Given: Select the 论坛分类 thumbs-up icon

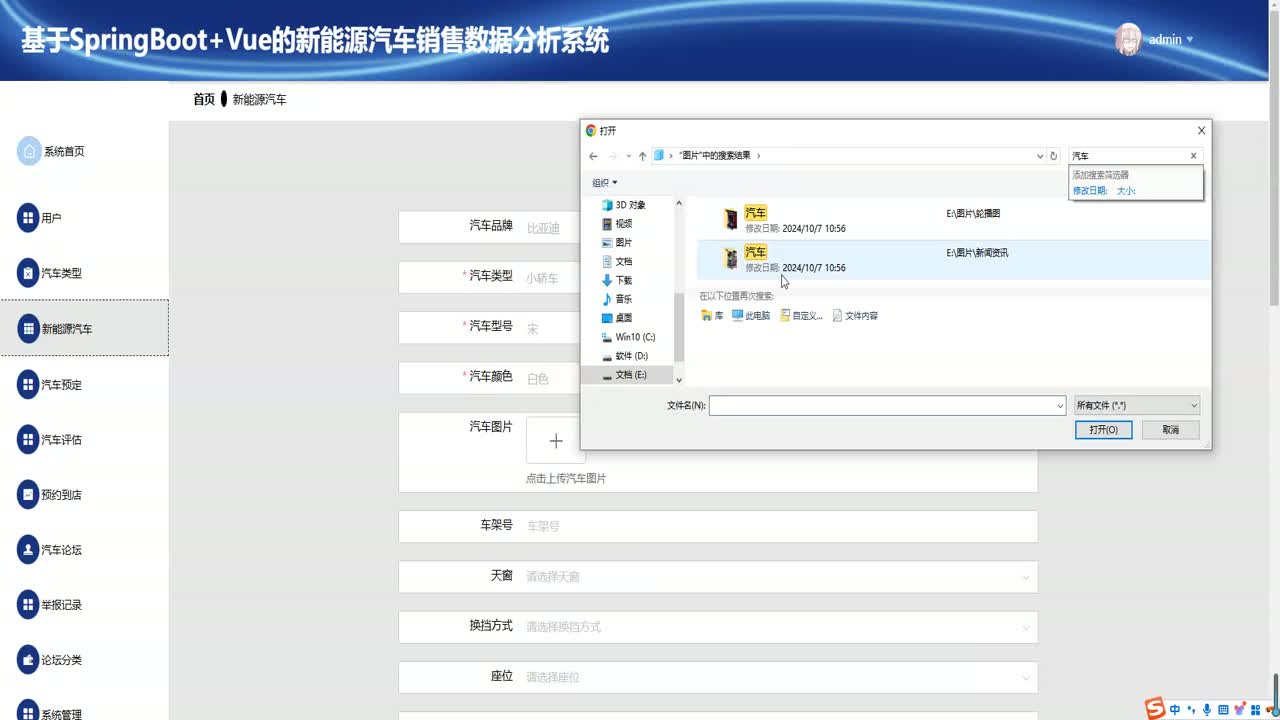Looking at the screenshot, I should [28, 660].
